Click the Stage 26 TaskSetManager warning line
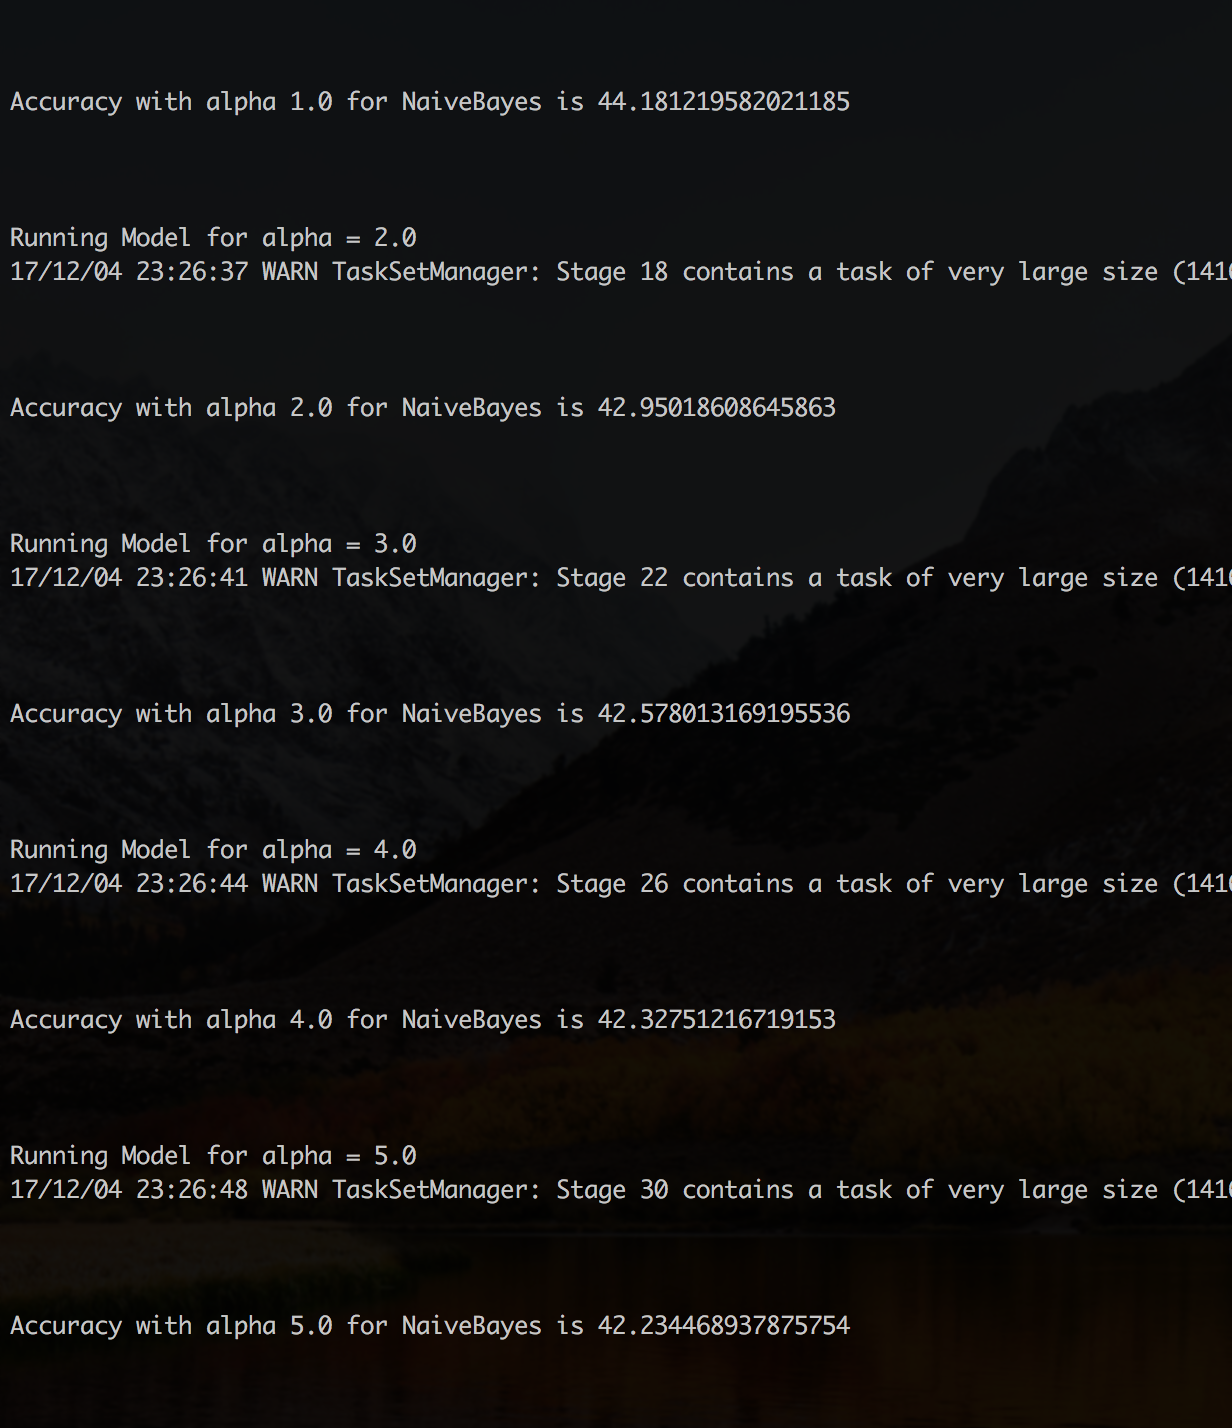The image size is (1232, 1428). [x=621, y=884]
